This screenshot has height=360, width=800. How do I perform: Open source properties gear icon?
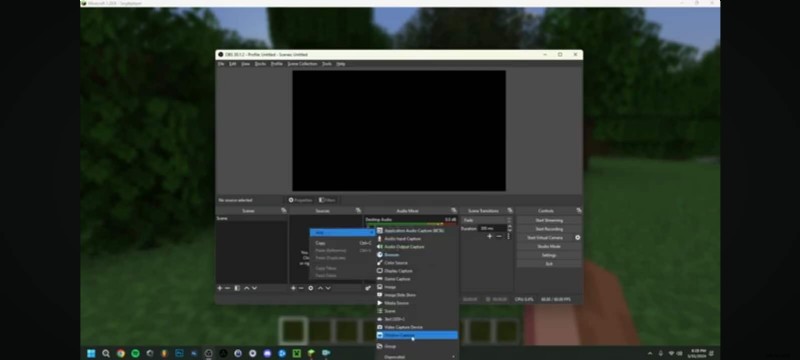click(310, 288)
